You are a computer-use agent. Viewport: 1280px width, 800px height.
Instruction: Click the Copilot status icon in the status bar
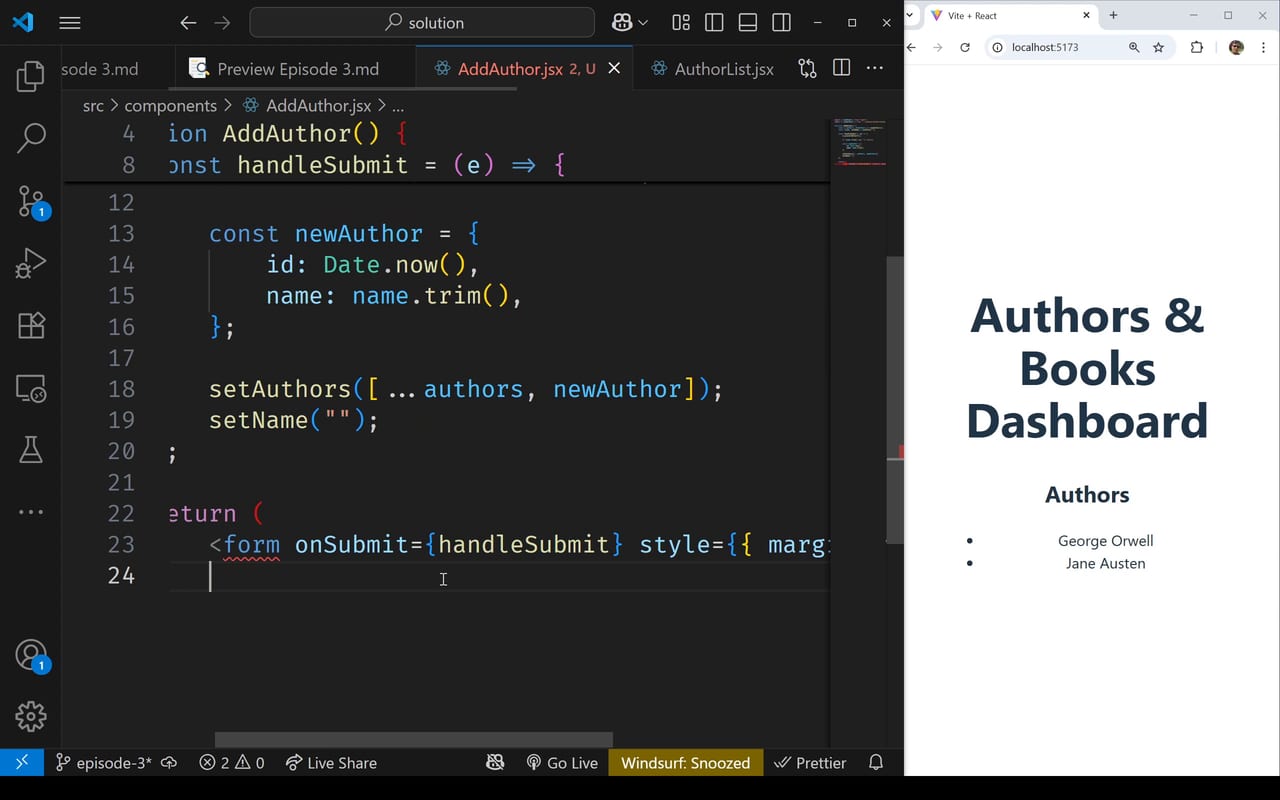click(495, 763)
